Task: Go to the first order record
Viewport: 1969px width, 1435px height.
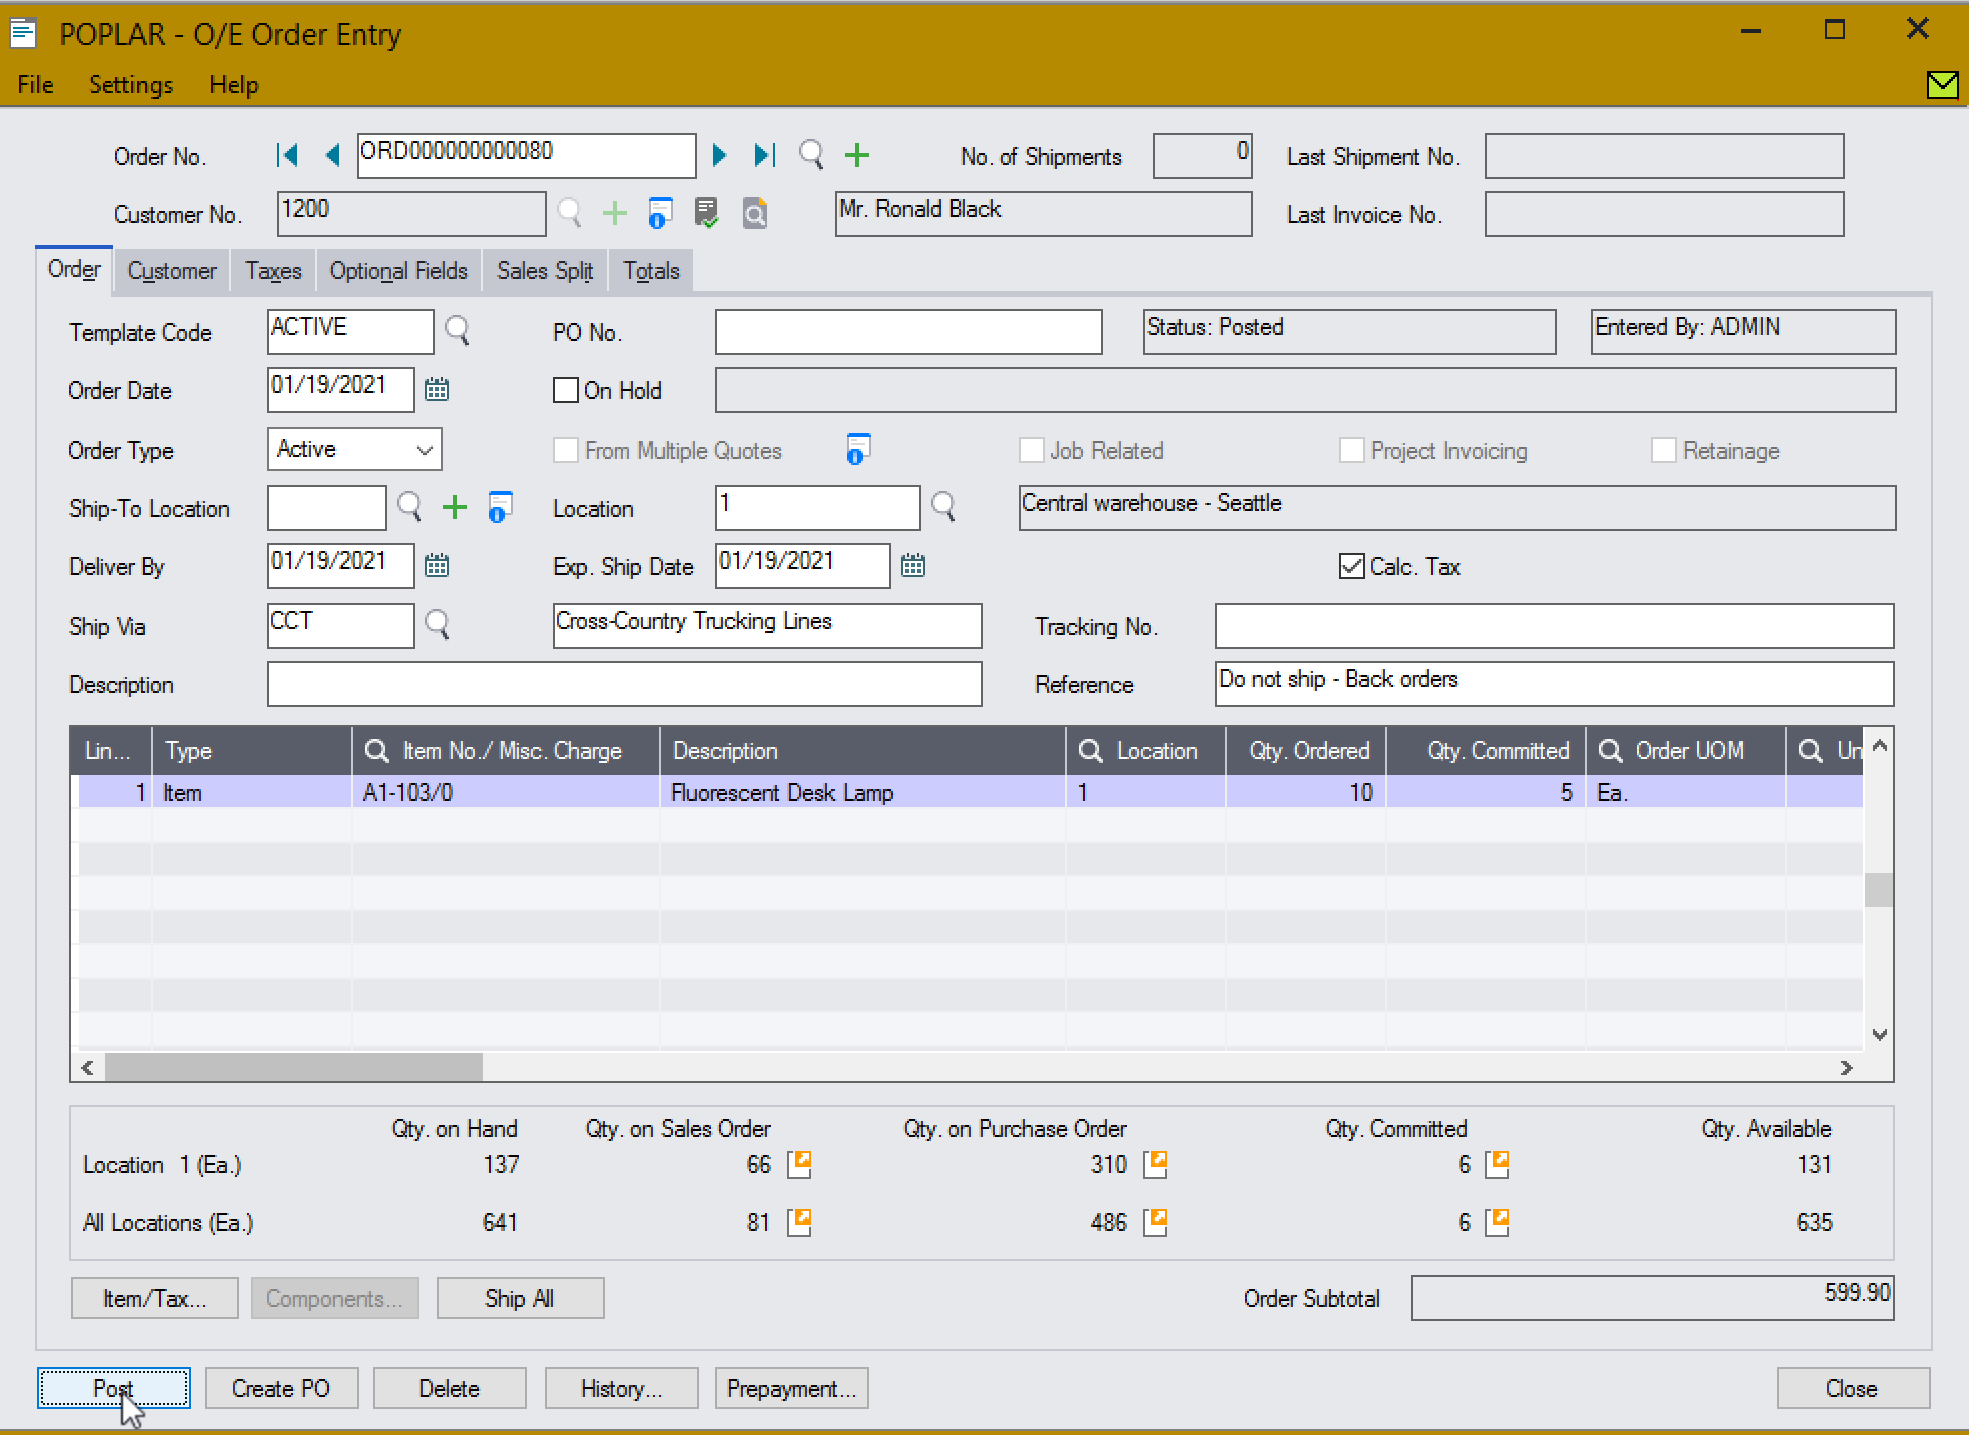Action: tap(287, 155)
